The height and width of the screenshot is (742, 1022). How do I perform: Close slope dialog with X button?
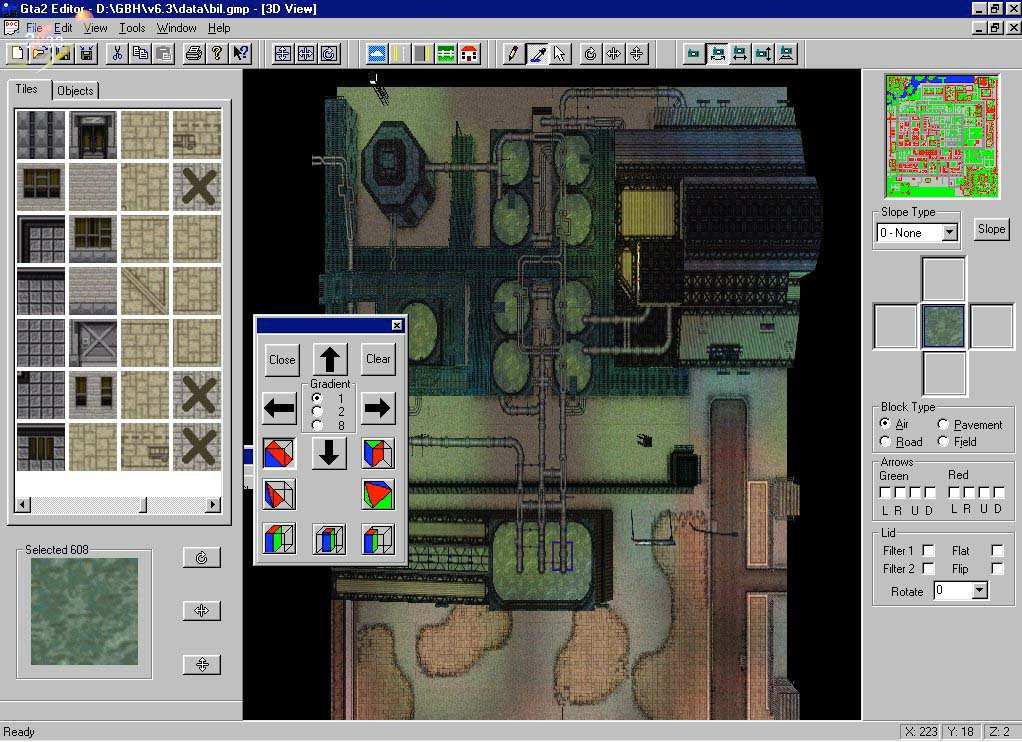[x=397, y=325]
